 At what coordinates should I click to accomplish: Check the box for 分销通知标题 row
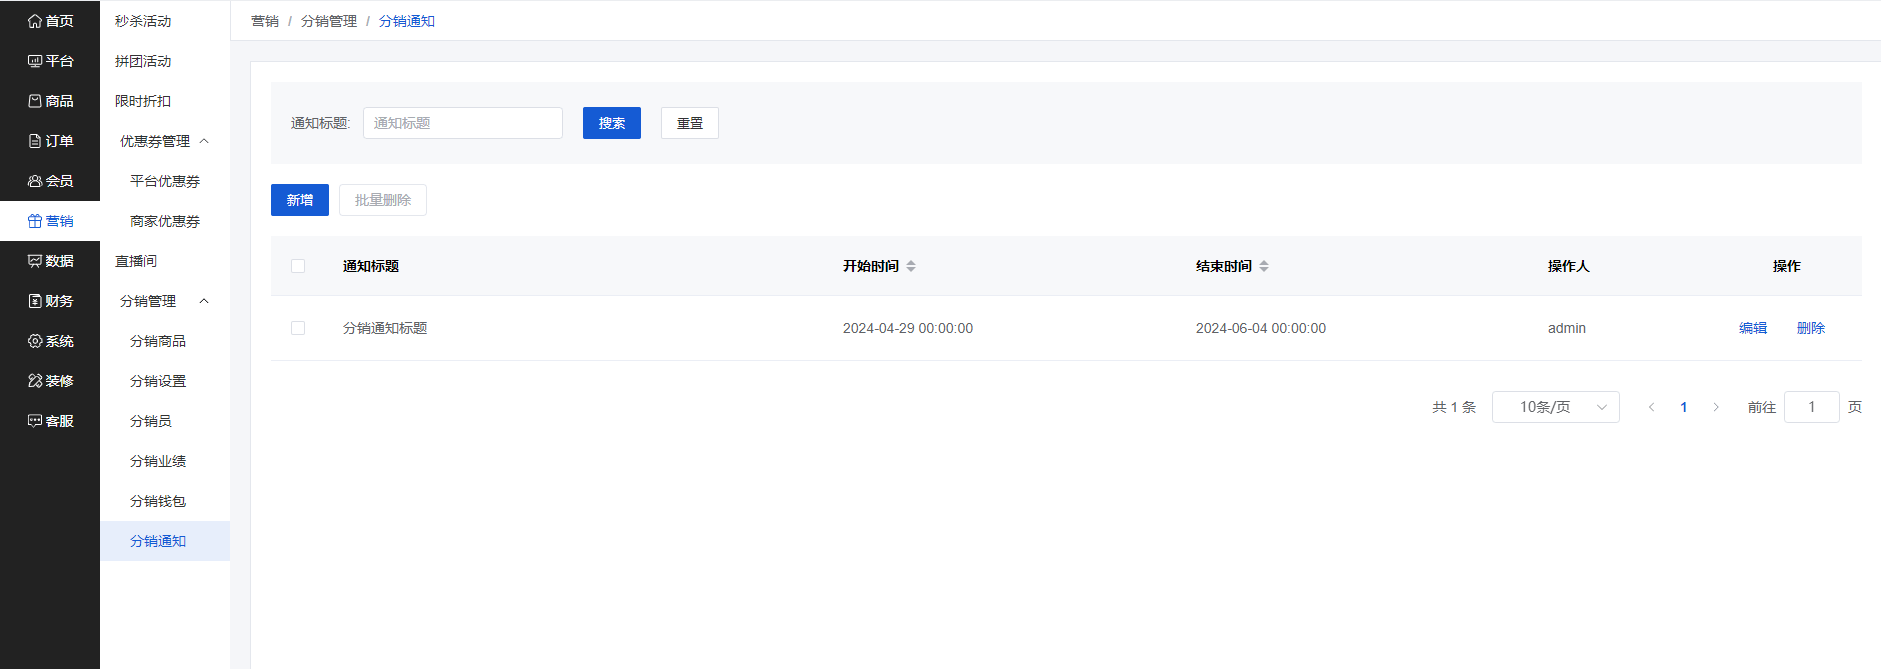[x=298, y=328]
